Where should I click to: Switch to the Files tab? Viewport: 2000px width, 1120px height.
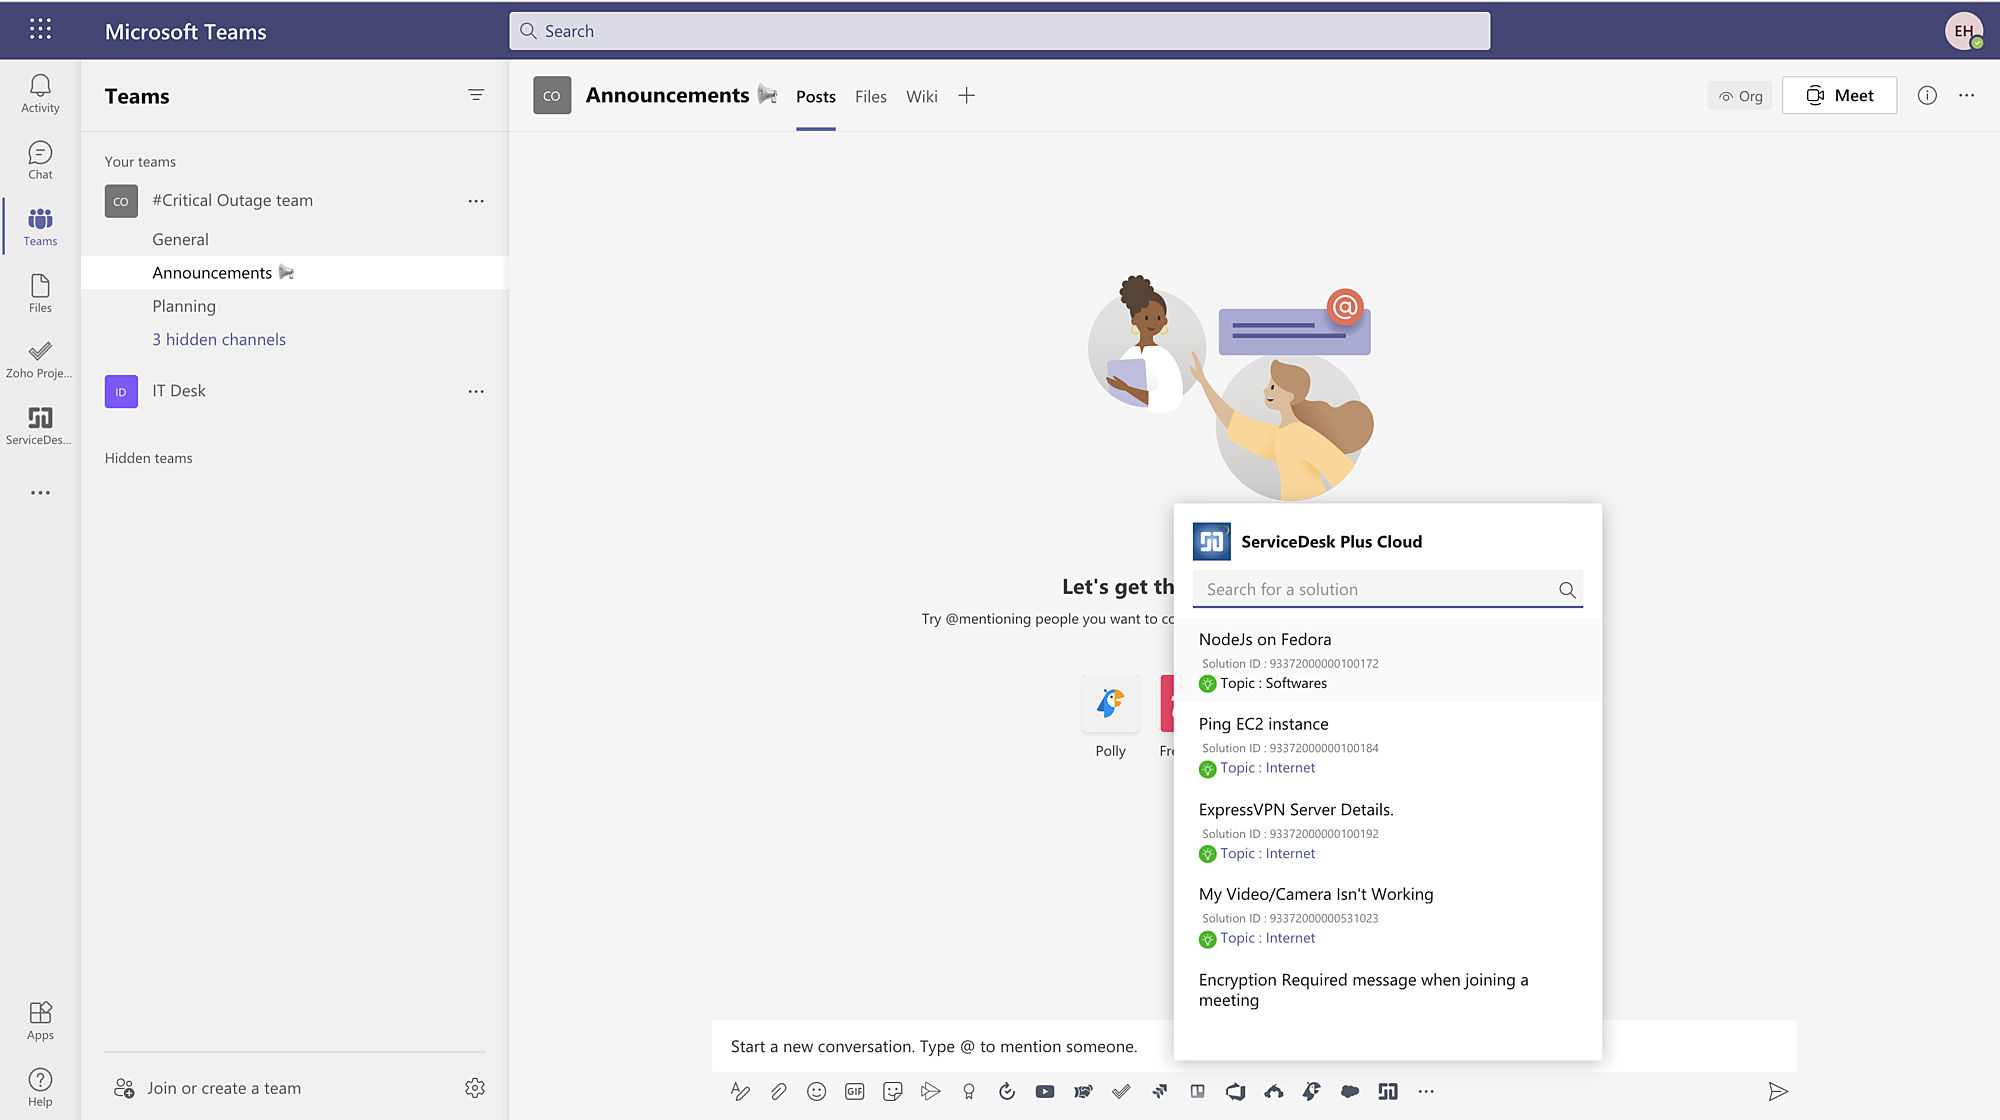[x=871, y=96]
